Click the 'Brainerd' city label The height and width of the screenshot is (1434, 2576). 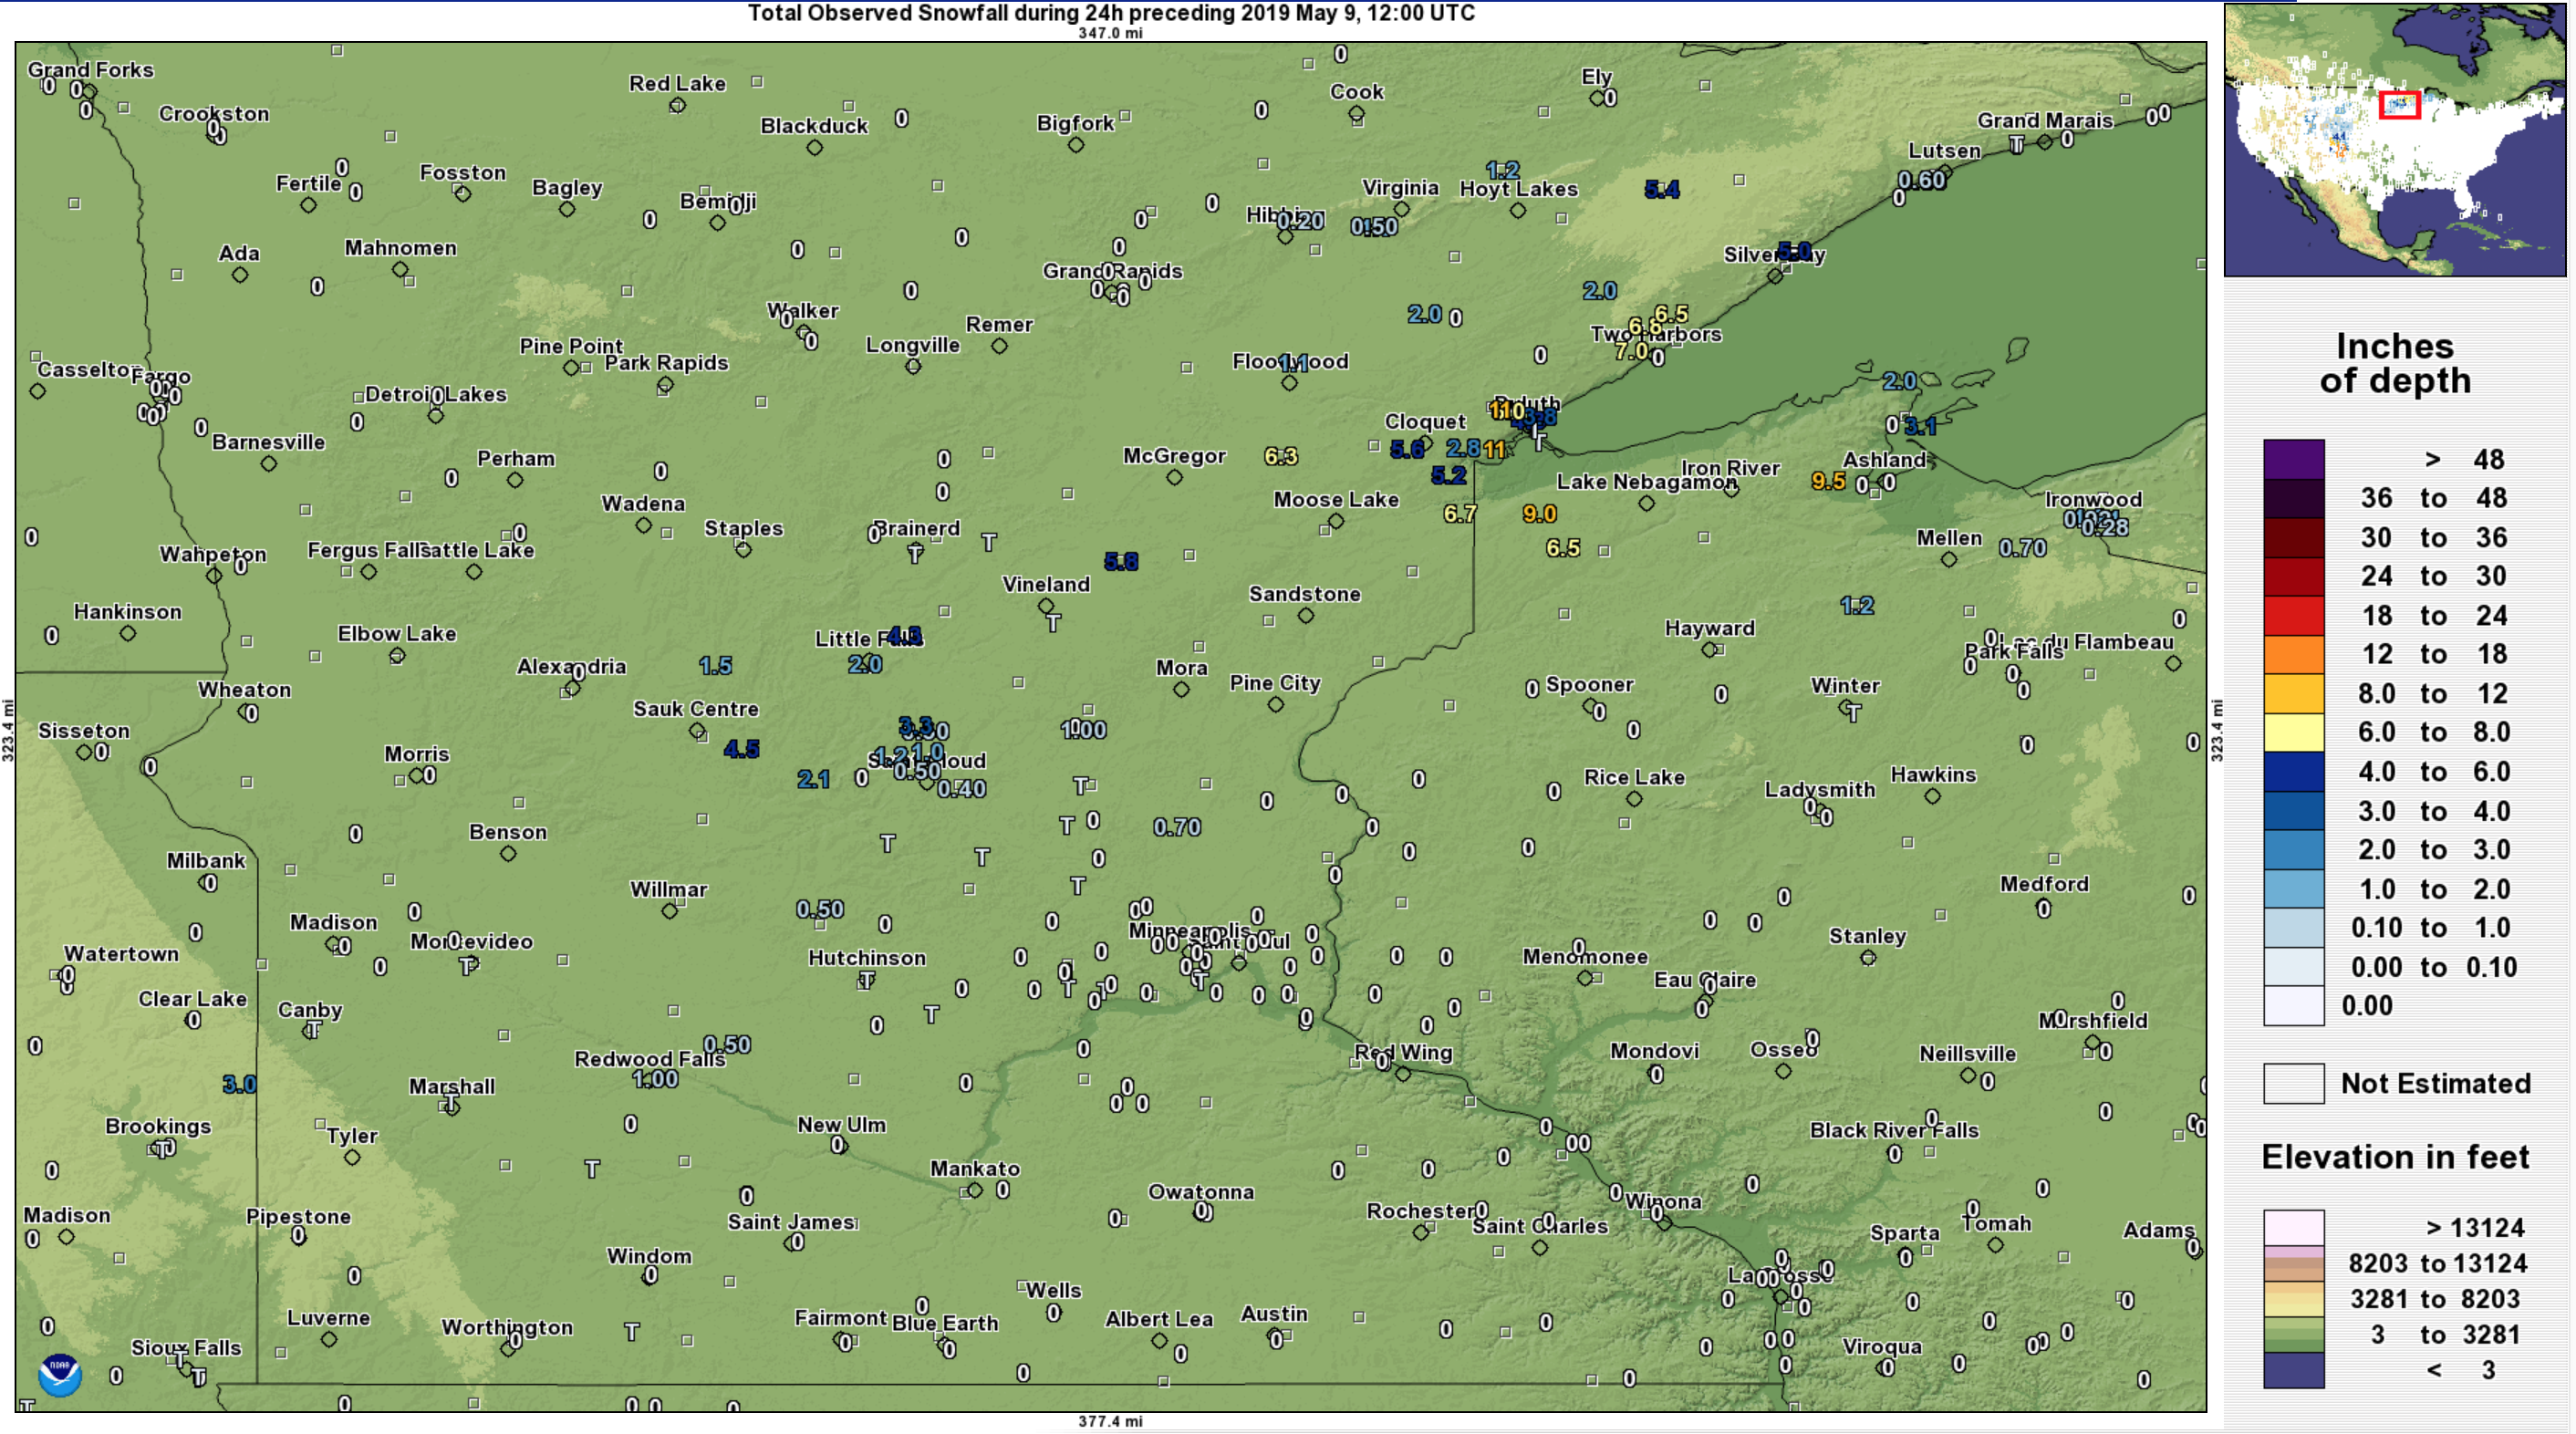(917, 528)
